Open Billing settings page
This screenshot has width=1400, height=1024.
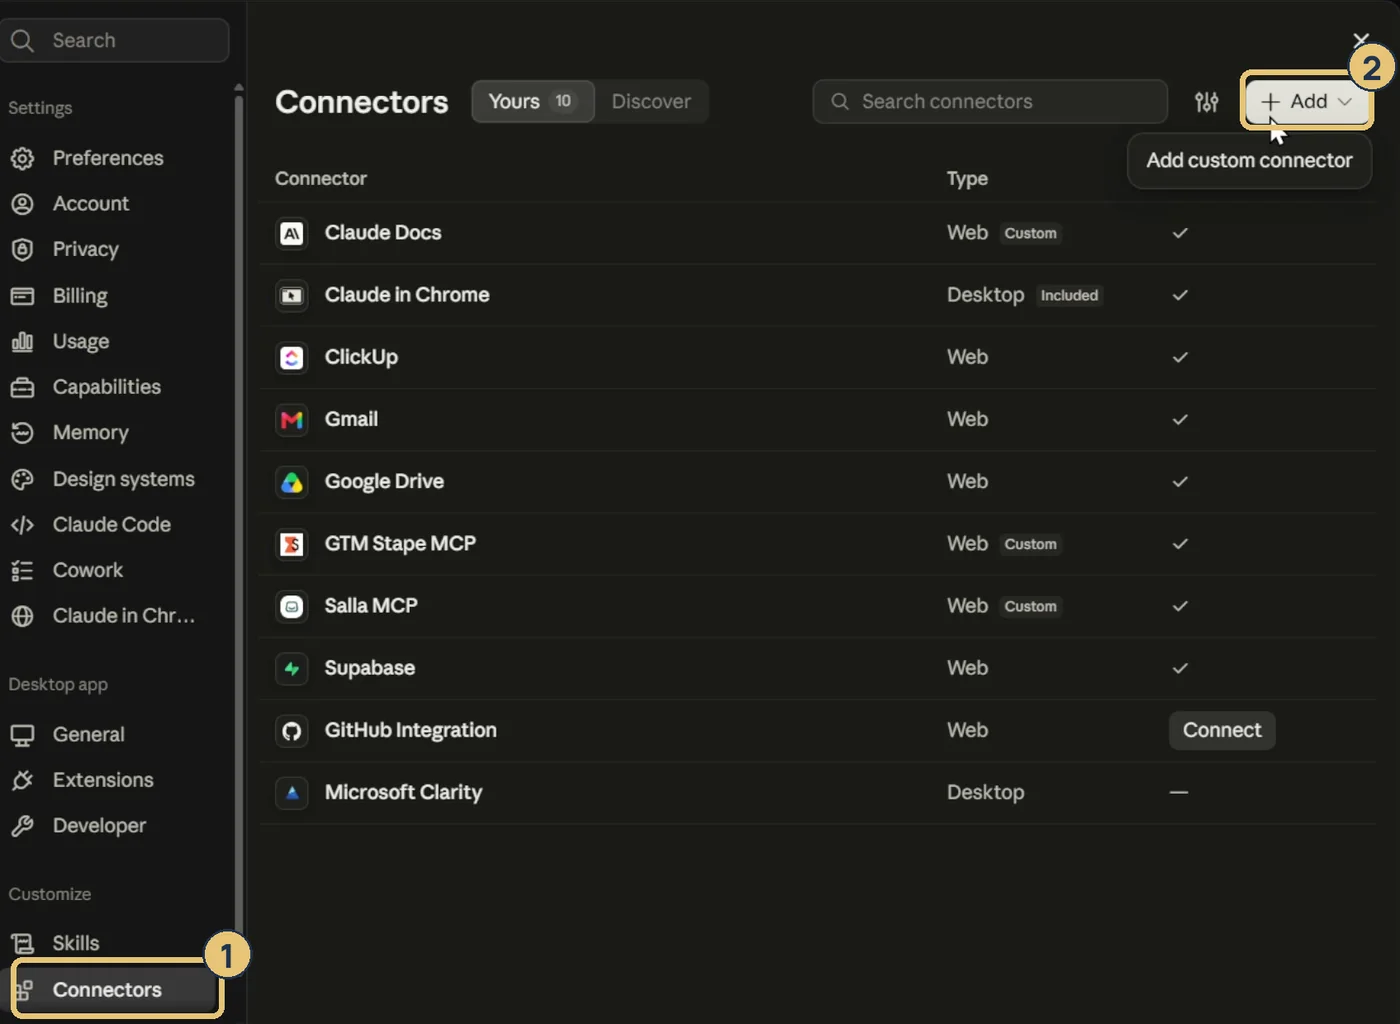80,296
